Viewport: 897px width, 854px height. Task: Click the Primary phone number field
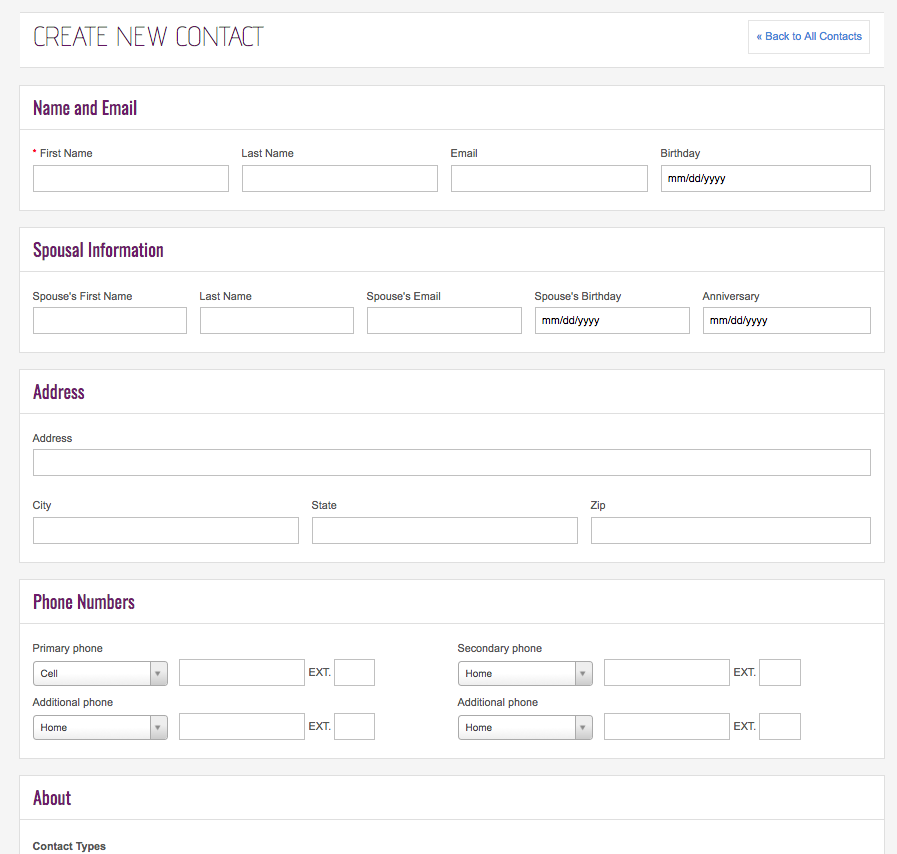[242, 673]
